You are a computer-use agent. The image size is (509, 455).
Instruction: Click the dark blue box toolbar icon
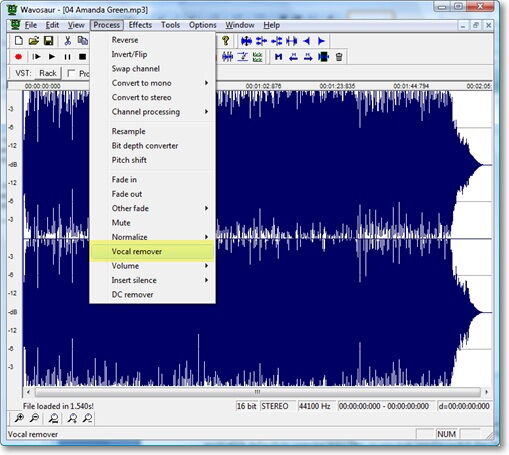pos(323,57)
